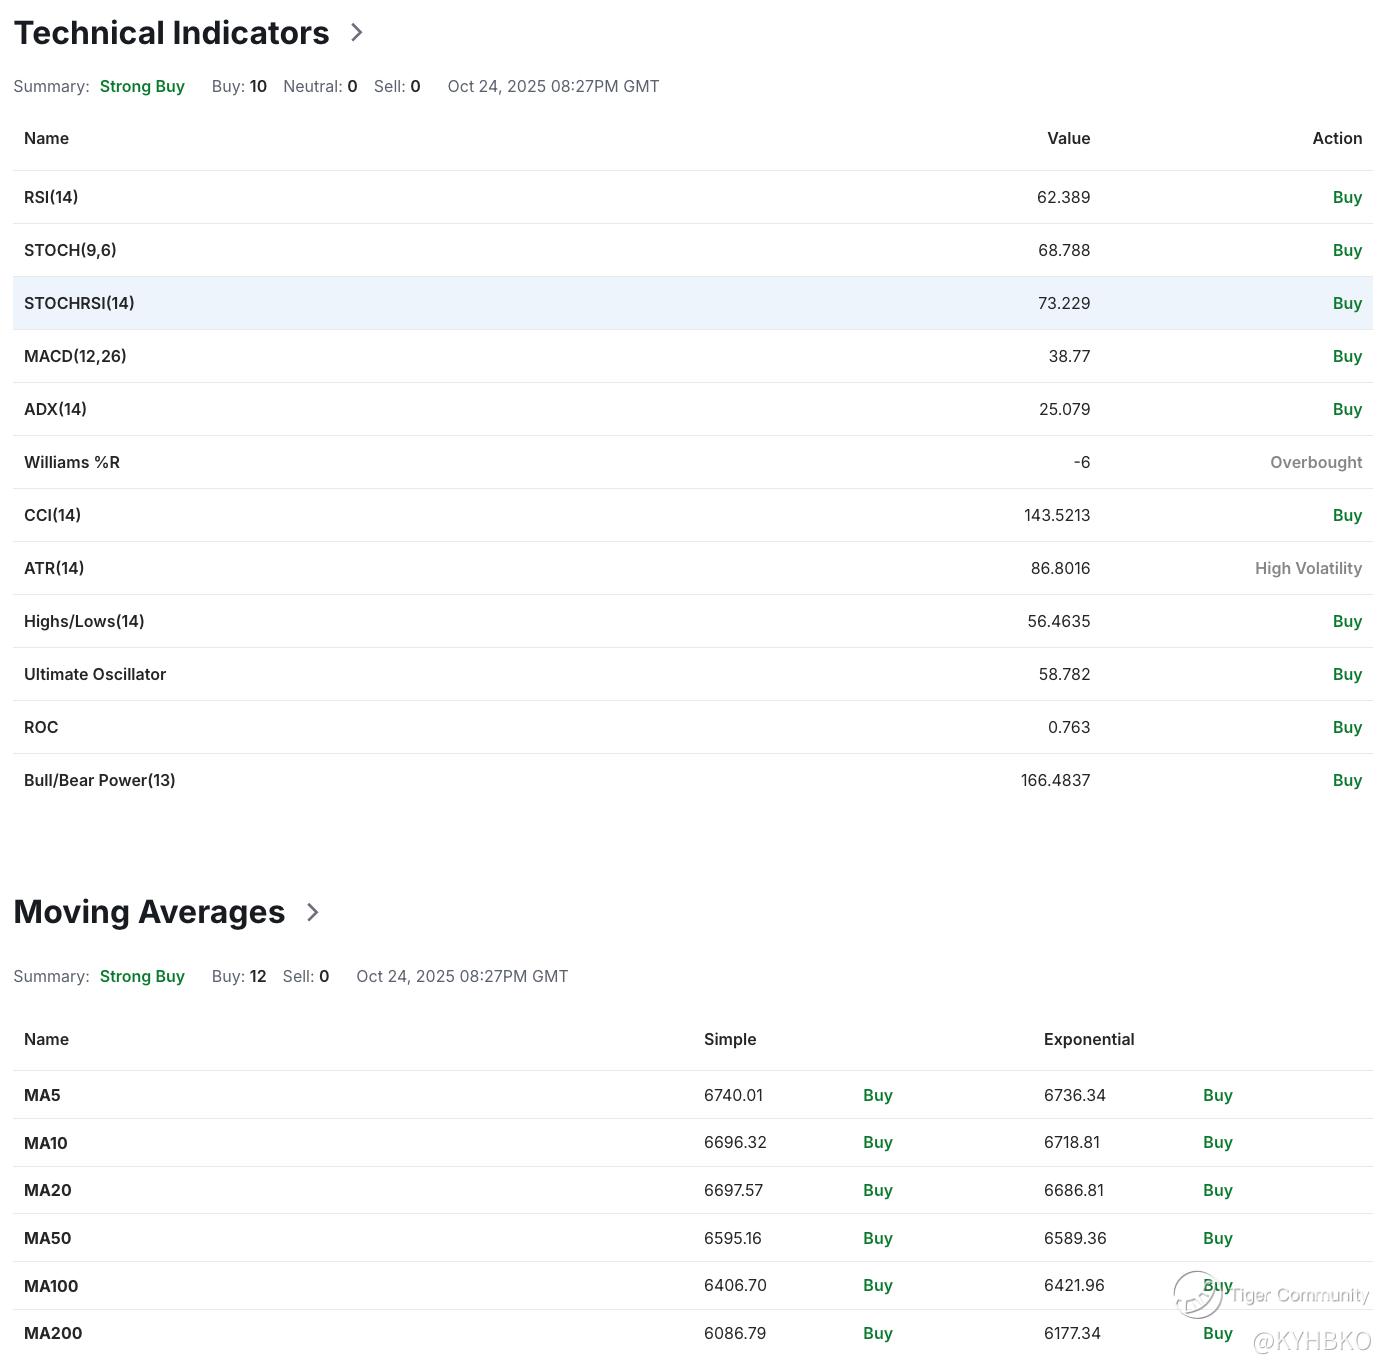Click Strong Buy summary under Technical Indicators
The image size is (1398, 1372).
142,86
